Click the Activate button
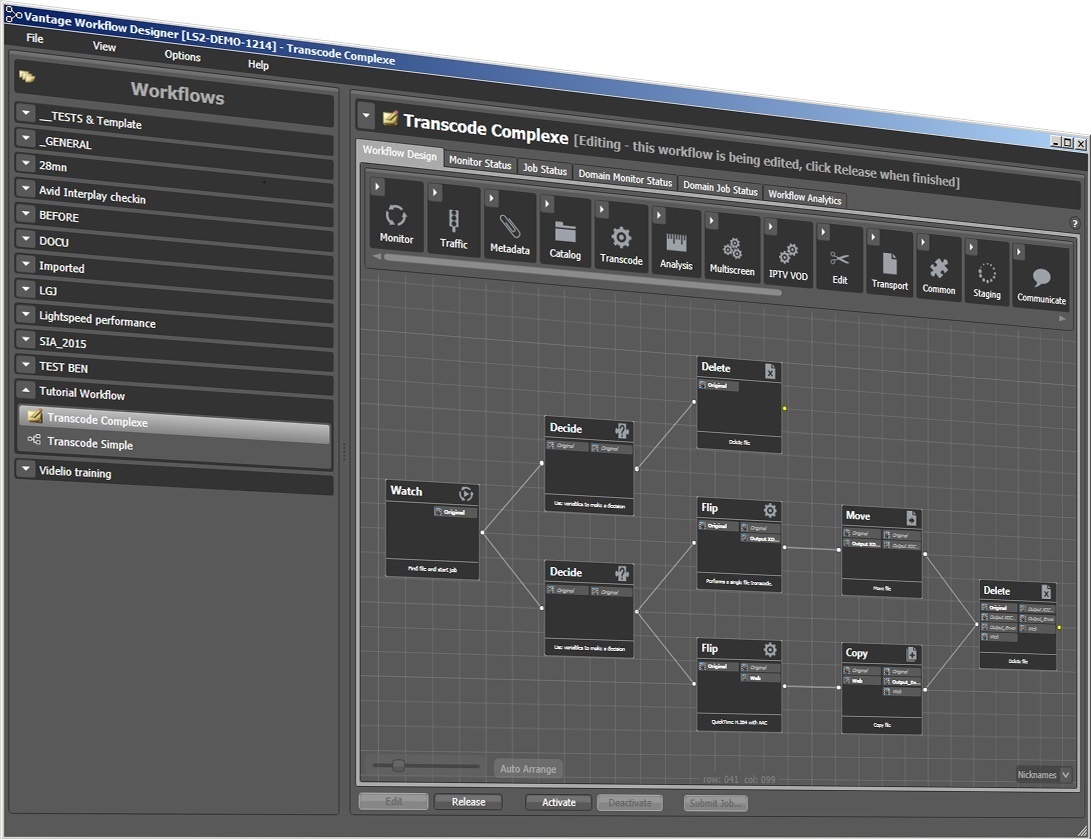The height and width of the screenshot is (839, 1091). pyautogui.click(x=559, y=802)
